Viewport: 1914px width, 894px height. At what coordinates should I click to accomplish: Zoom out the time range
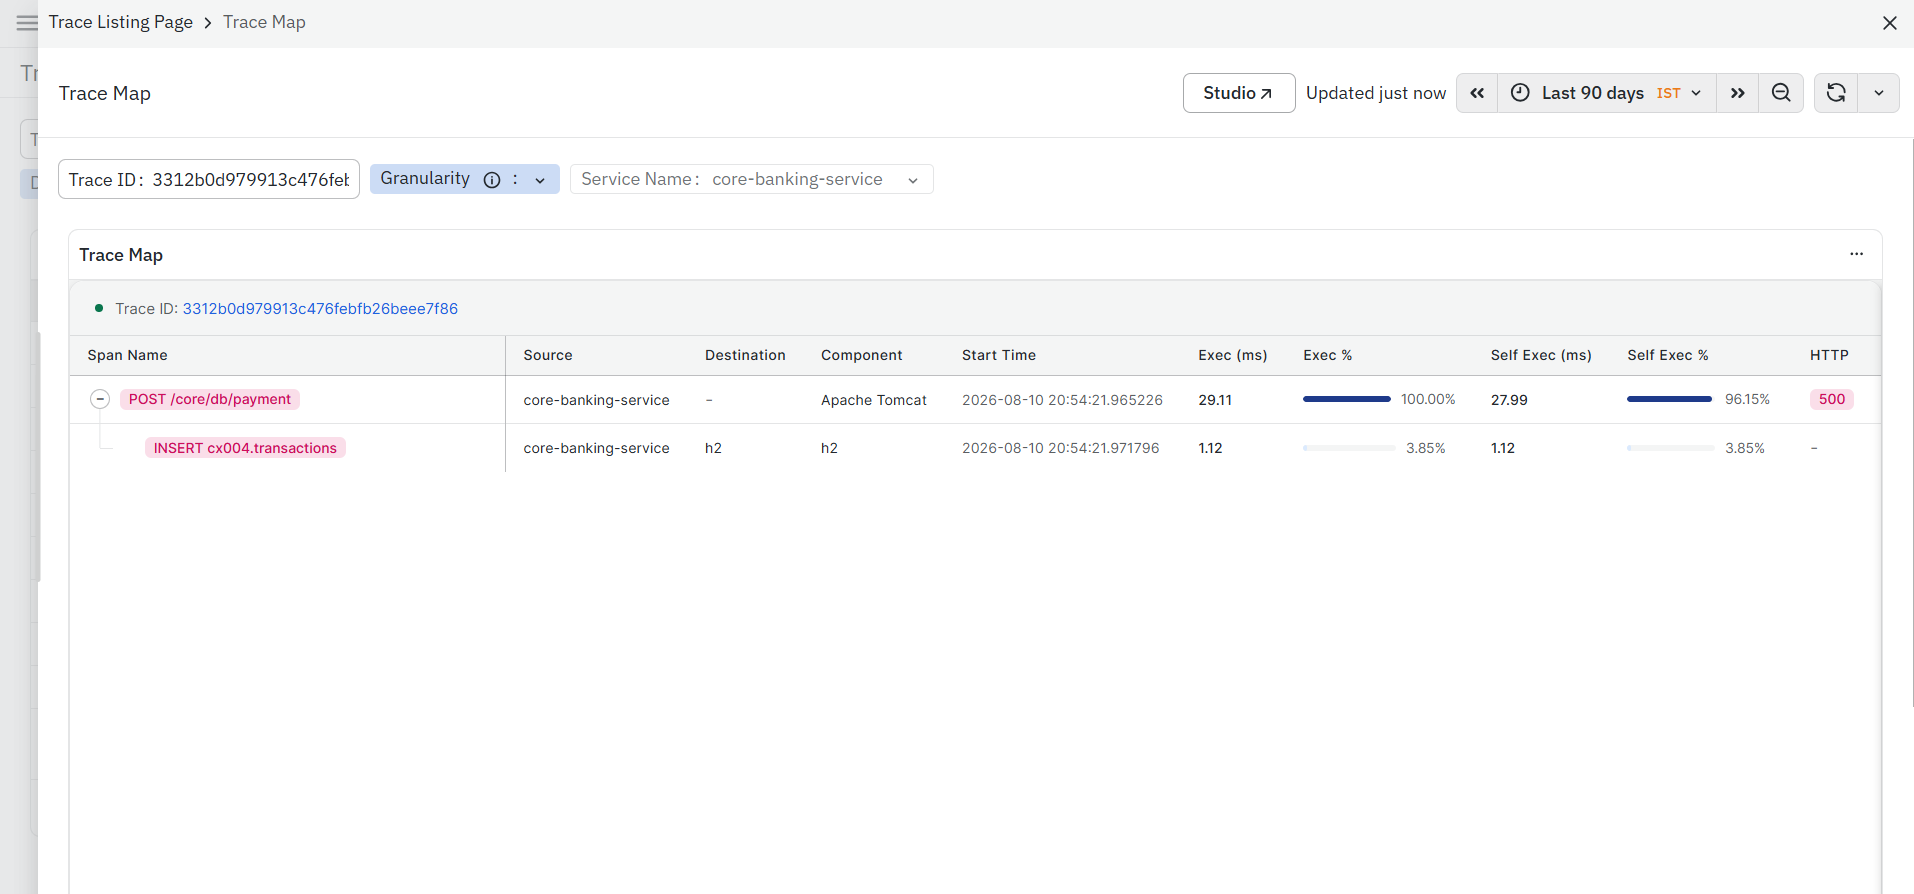[1781, 93]
